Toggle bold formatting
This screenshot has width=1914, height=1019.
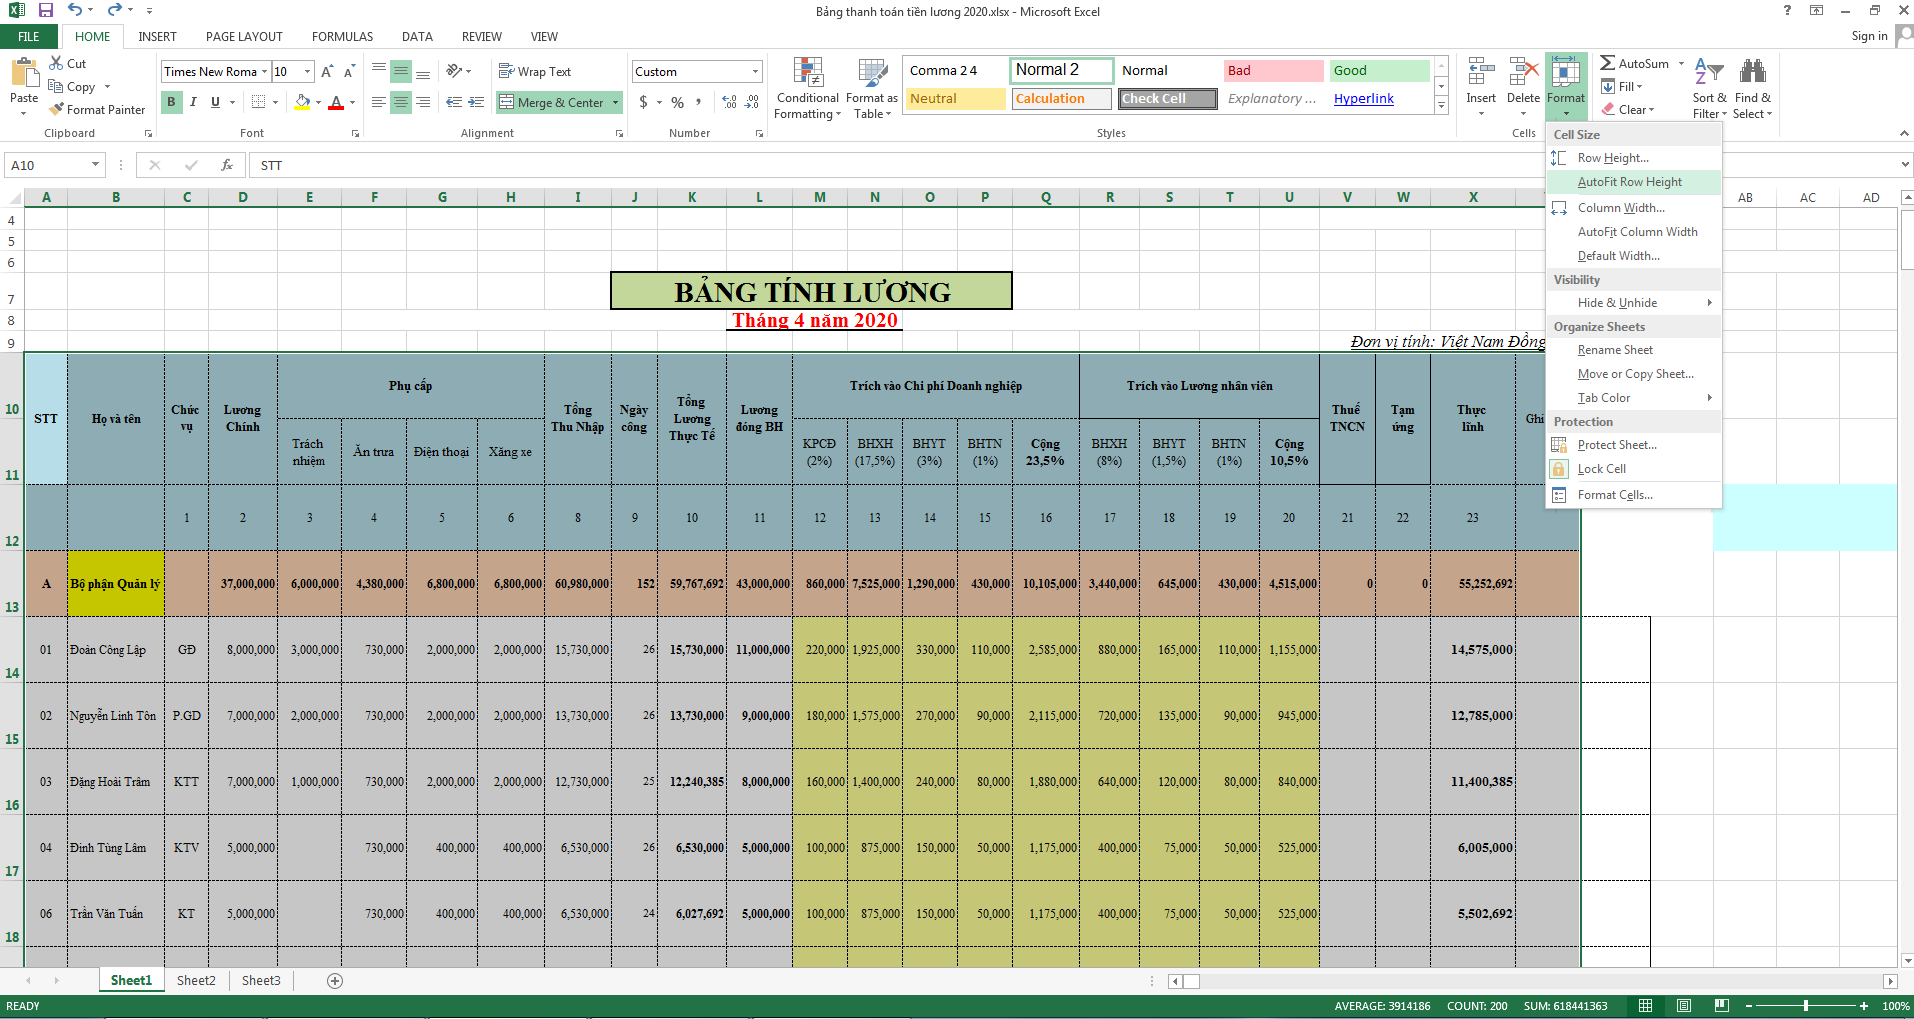pos(170,102)
